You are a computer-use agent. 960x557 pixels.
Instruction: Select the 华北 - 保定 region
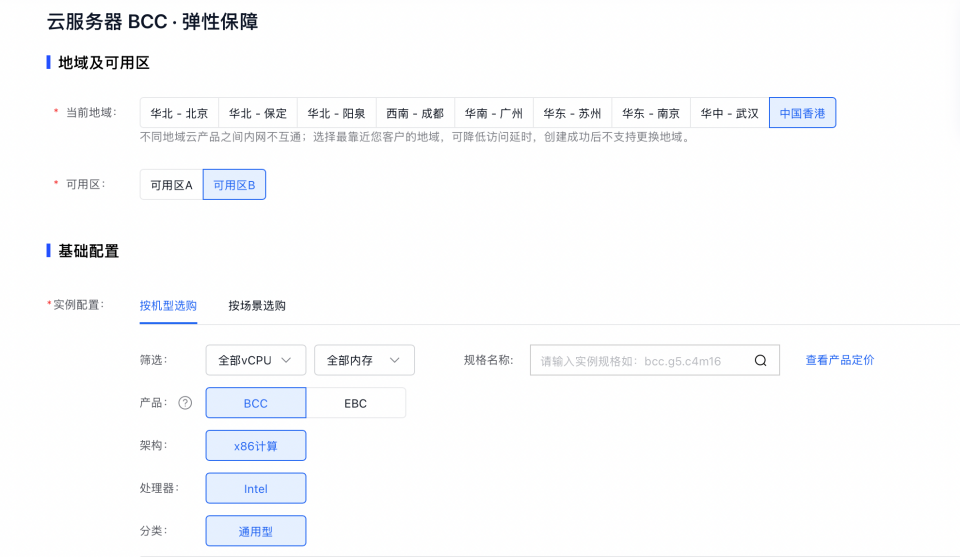tap(258, 113)
